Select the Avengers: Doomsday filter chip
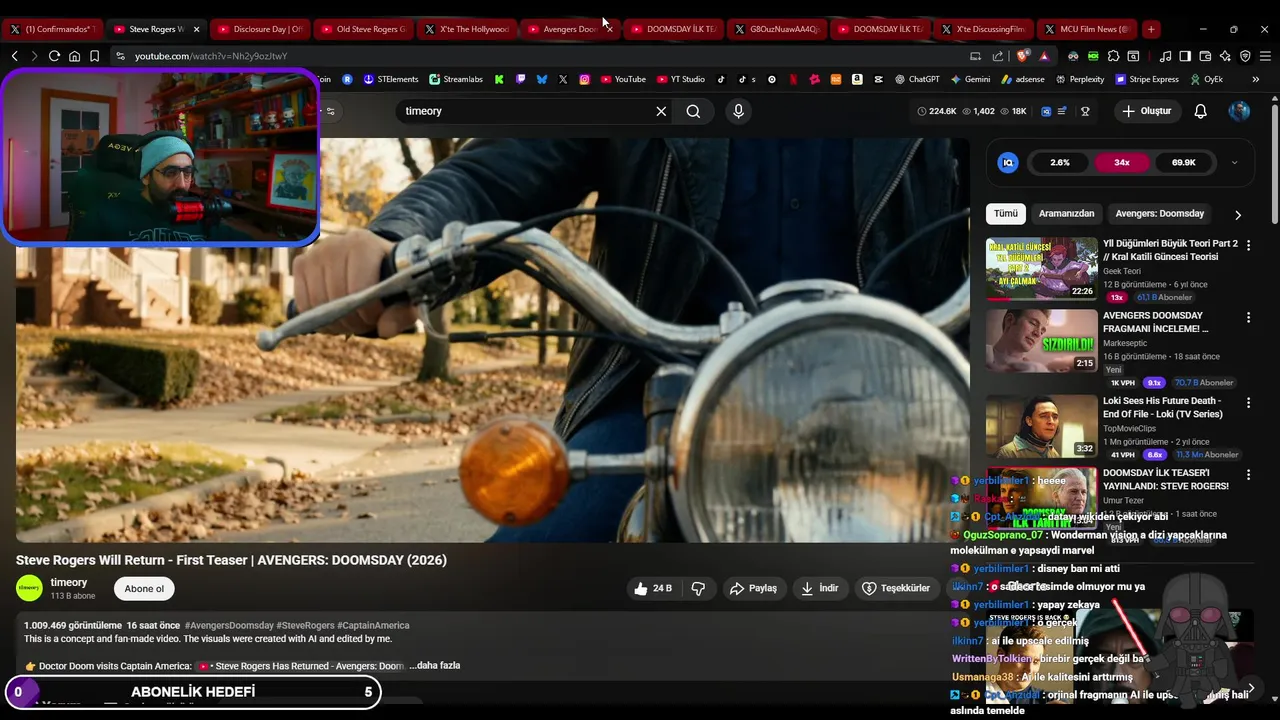 pyautogui.click(x=1159, y=213)
